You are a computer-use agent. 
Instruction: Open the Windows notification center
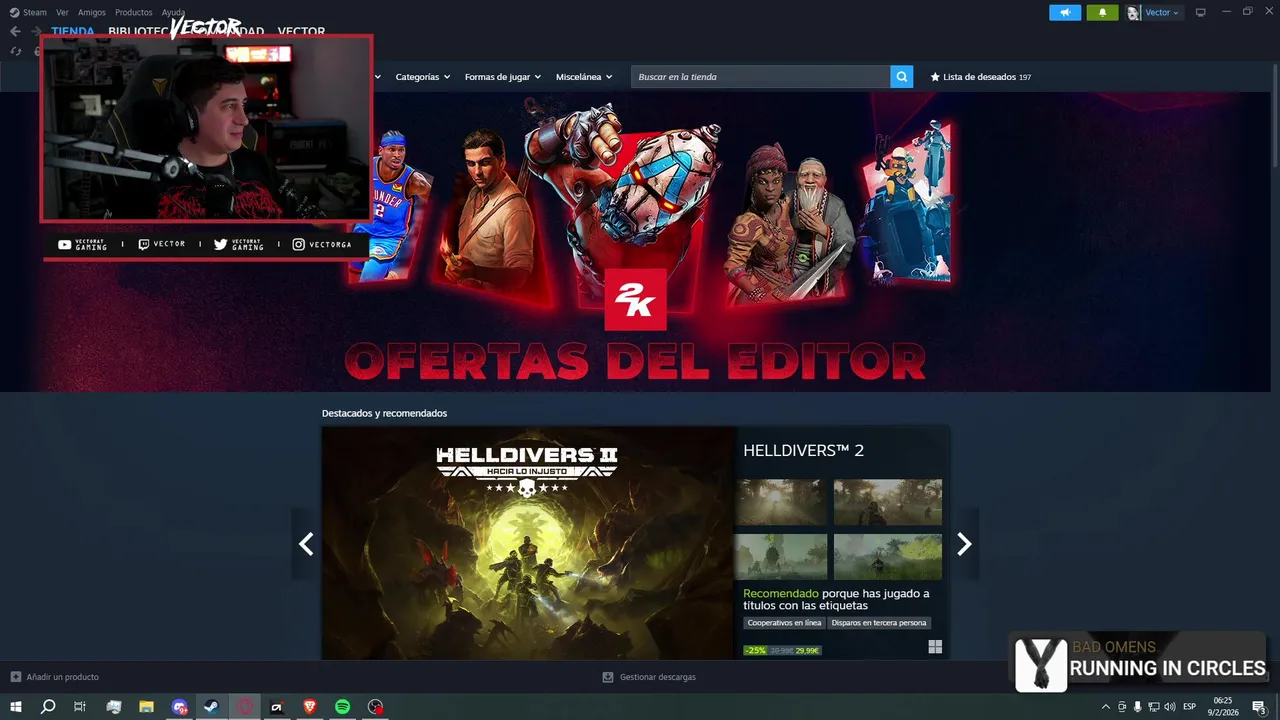click(x=1259, y=707)
